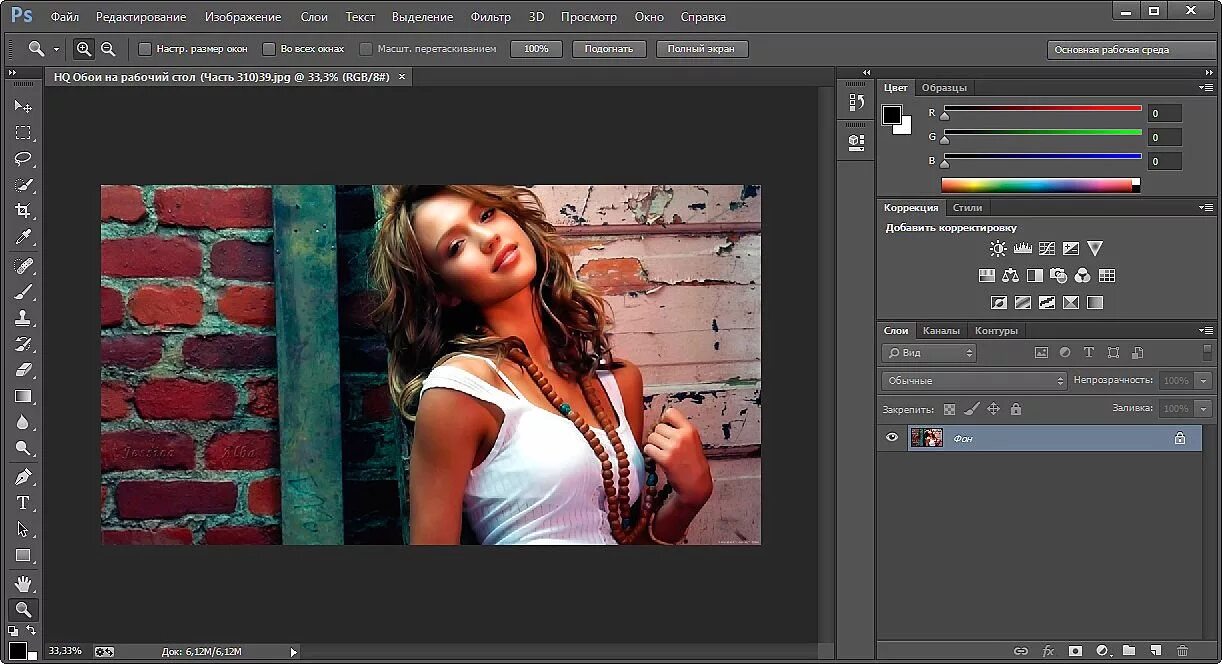1222x664 pixels.
Task: Select the Hand tool
Action: [23, 583]
